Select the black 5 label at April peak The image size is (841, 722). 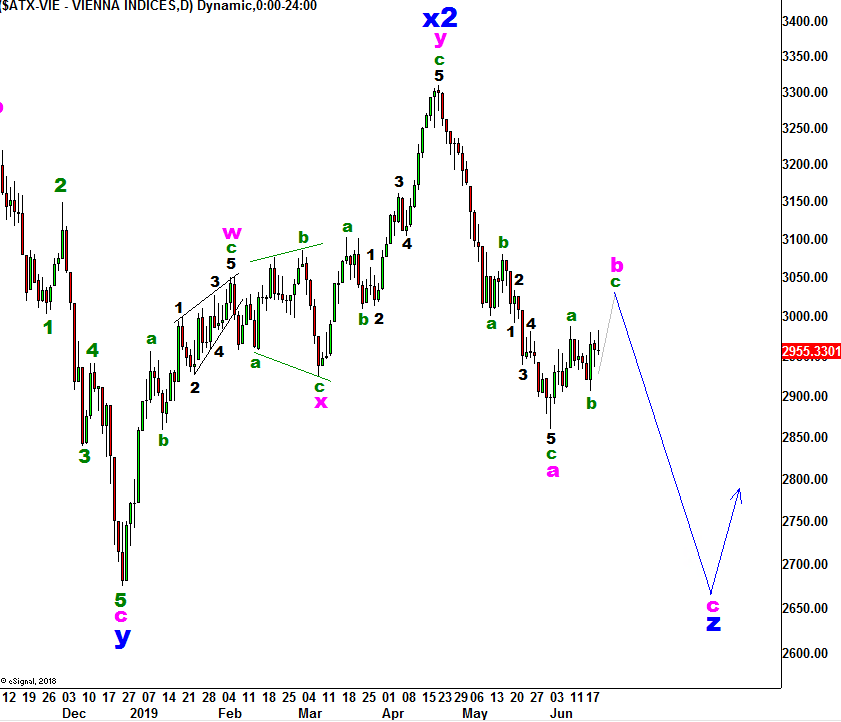(438, 76)
